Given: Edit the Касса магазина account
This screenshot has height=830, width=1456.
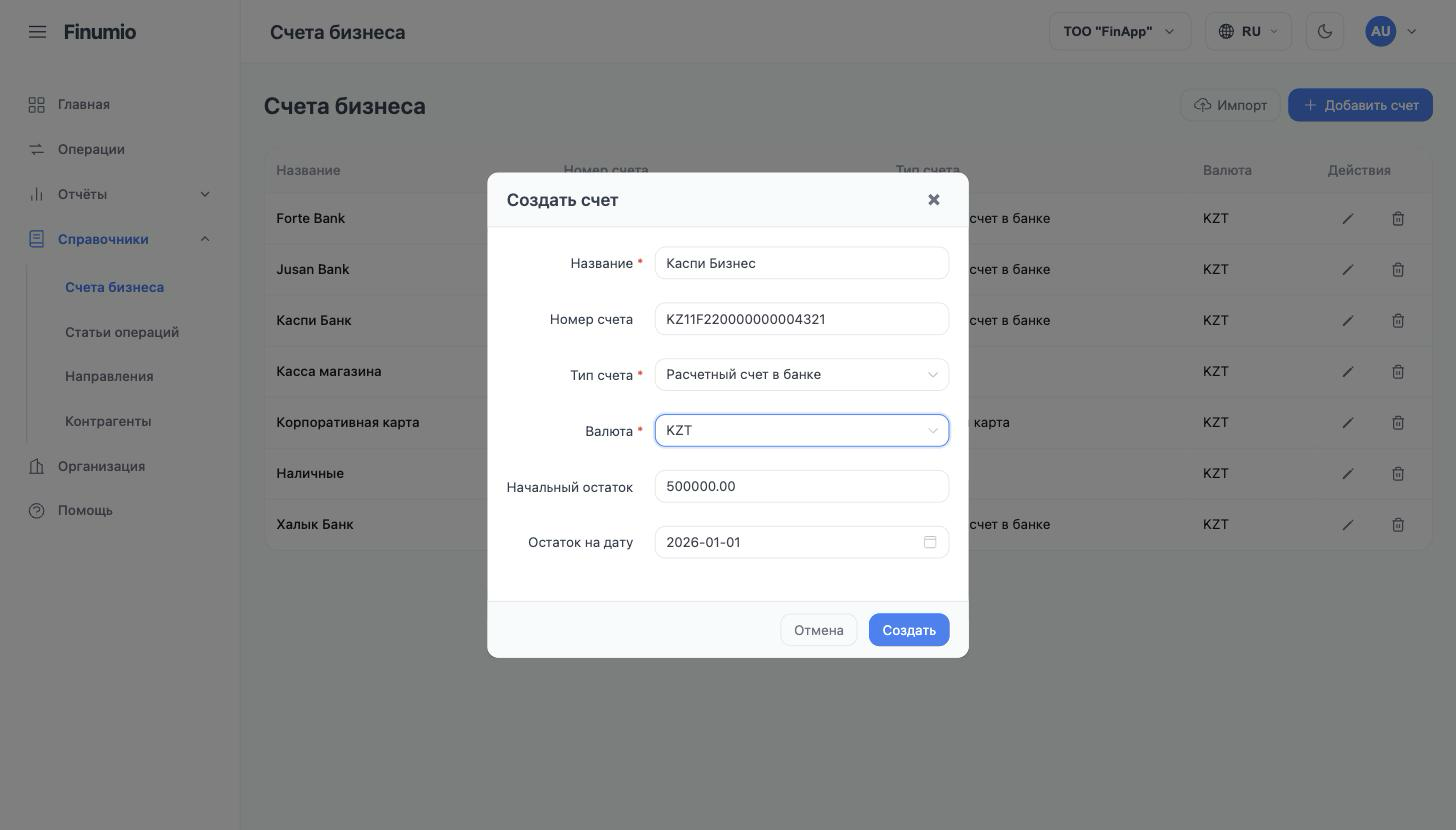Looking at the screenshot, I should tap(1348, 372).
